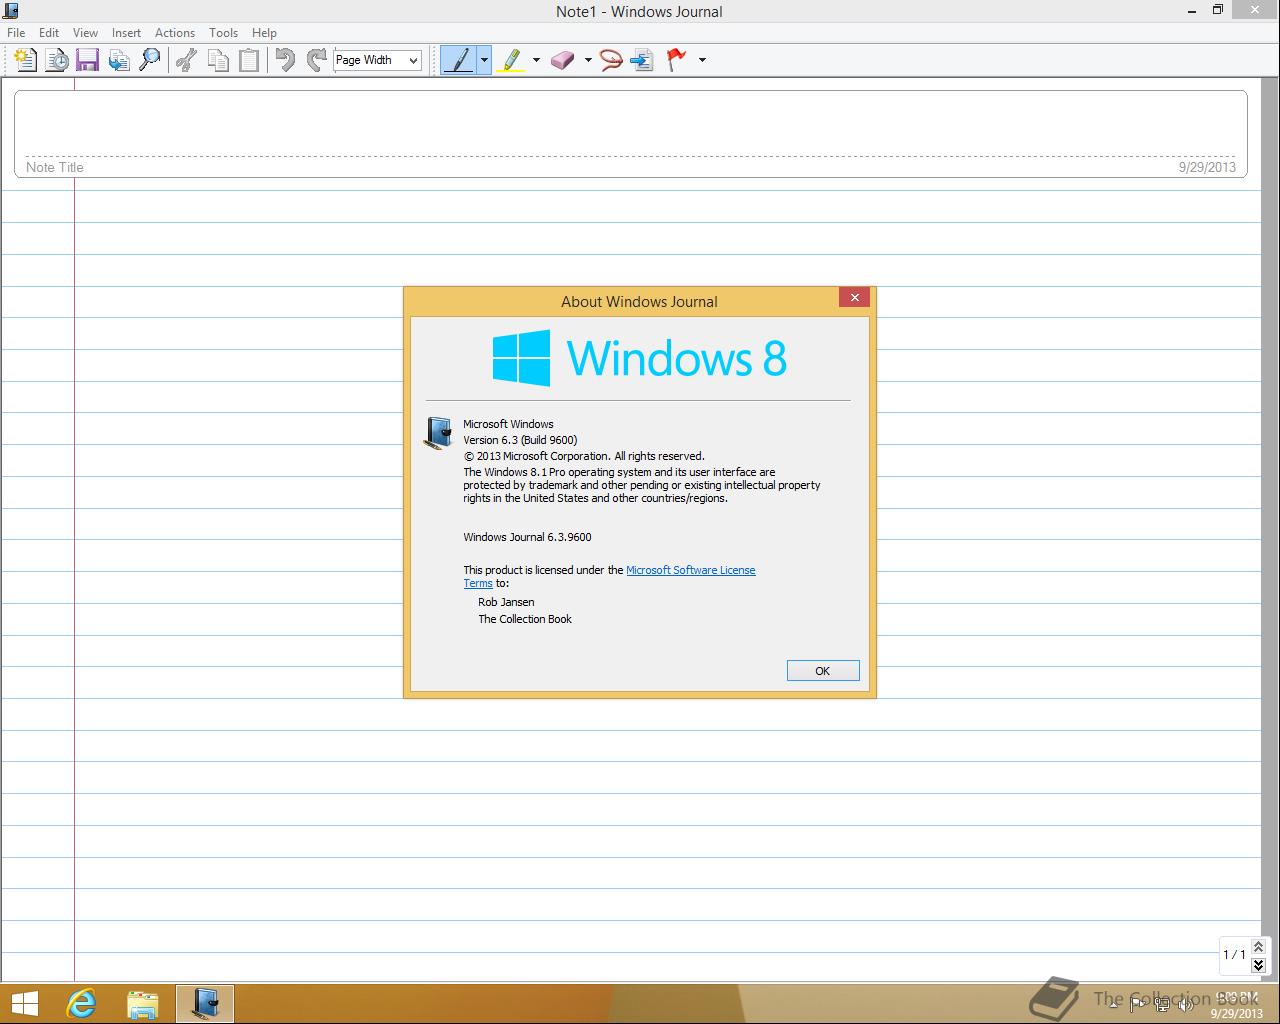Open the Actions menu

point(175,33)
